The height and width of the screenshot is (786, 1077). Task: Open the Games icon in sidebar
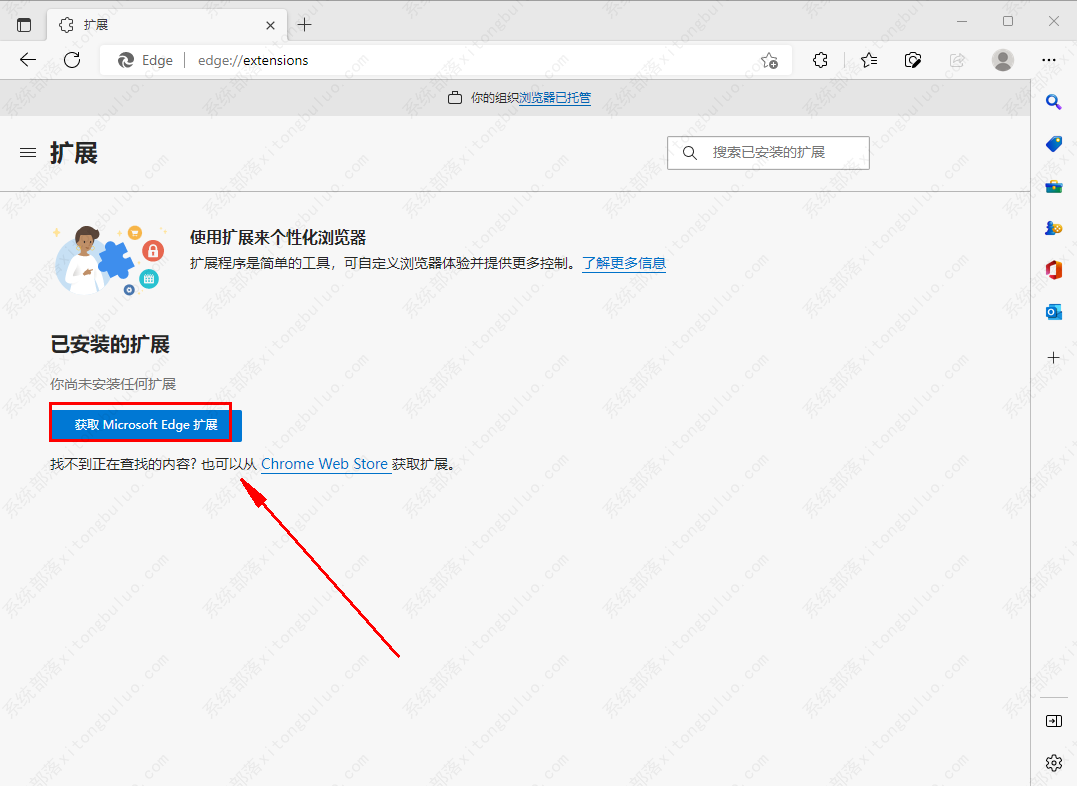pyautogui.click(x=1053, y=227)
